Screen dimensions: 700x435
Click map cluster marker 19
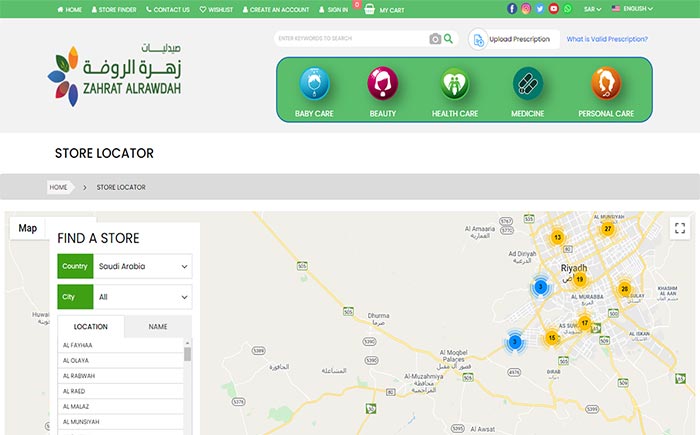coord(579,280)
